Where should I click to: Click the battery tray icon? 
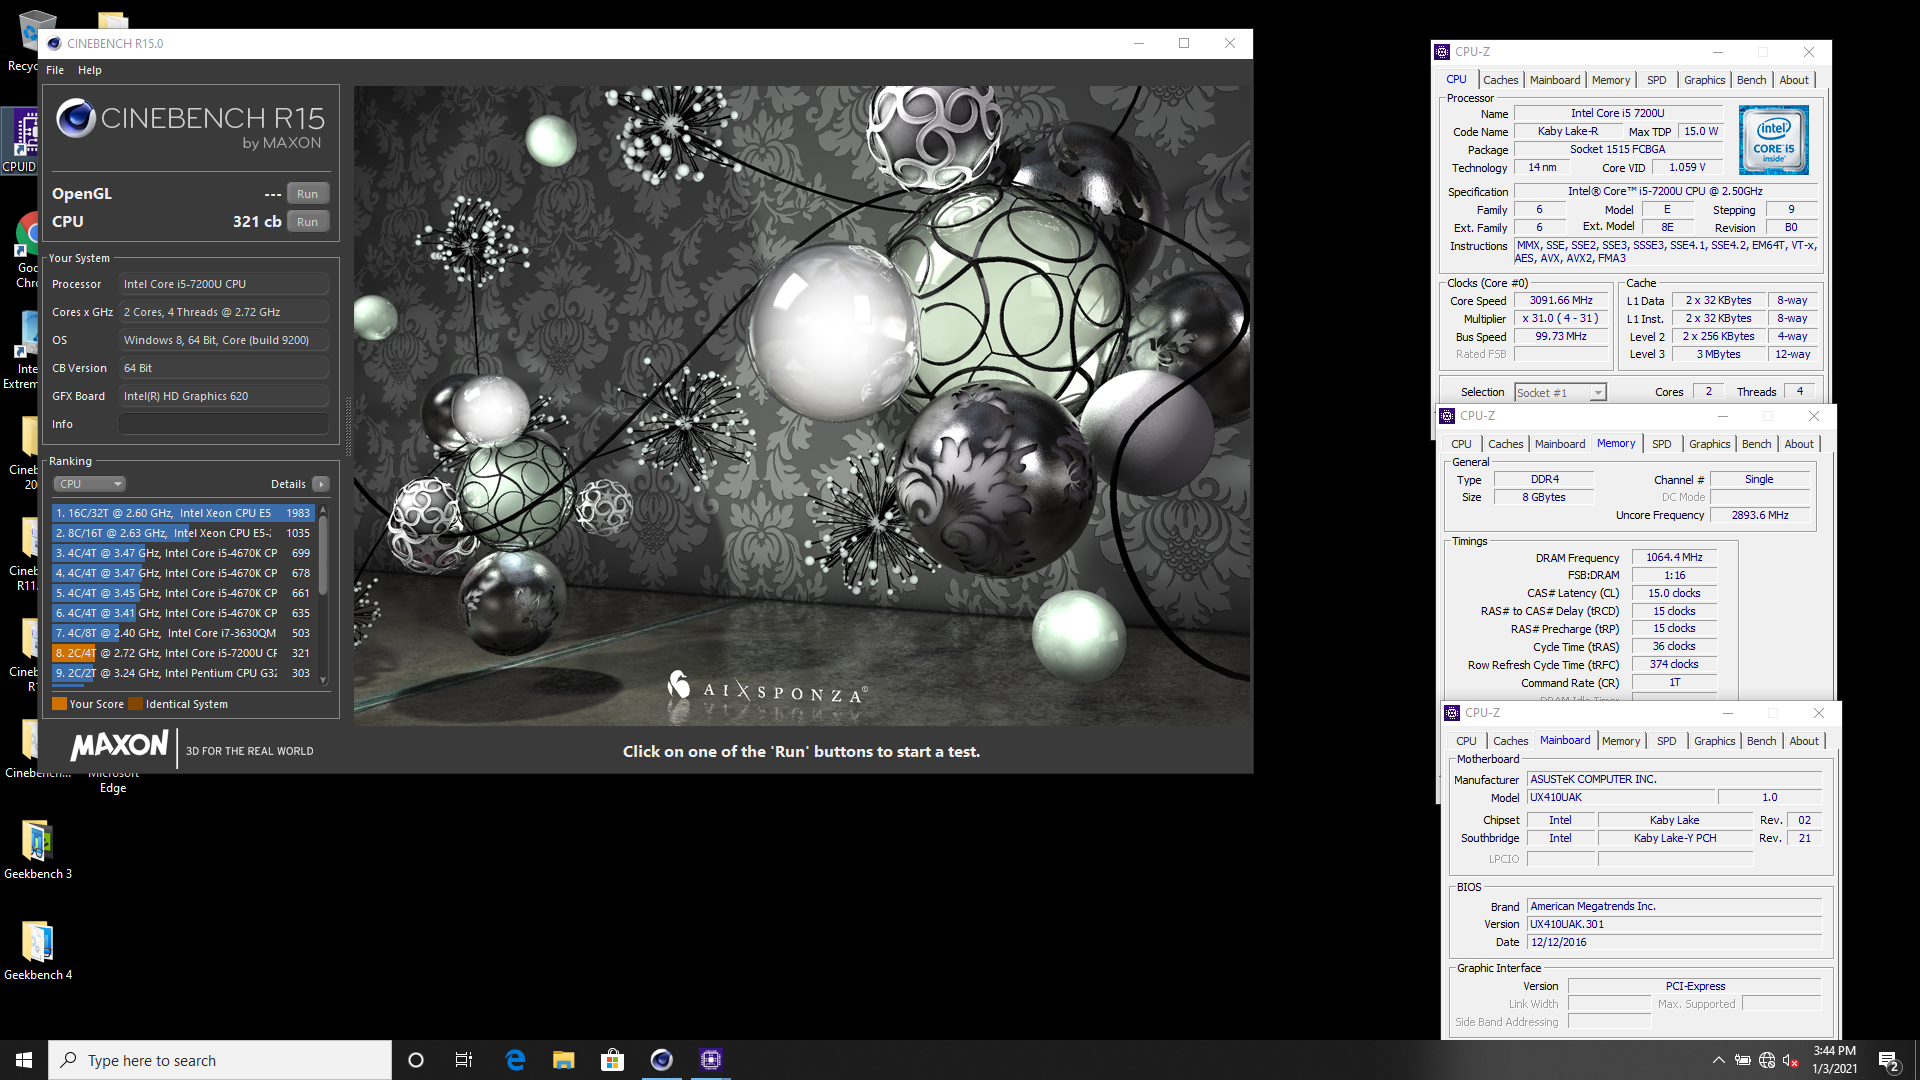click(1742, 1060)
